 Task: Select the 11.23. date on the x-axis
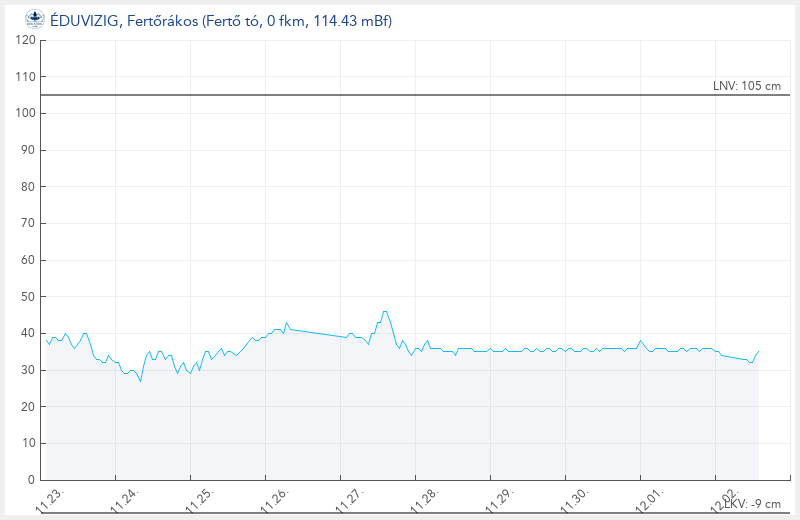(50, 500)
